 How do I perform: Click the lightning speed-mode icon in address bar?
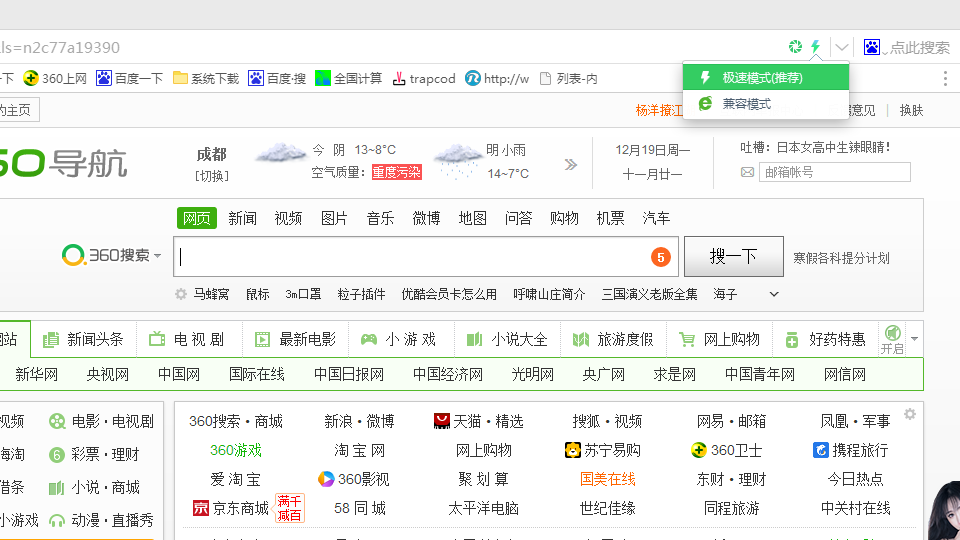pos(816,47)
